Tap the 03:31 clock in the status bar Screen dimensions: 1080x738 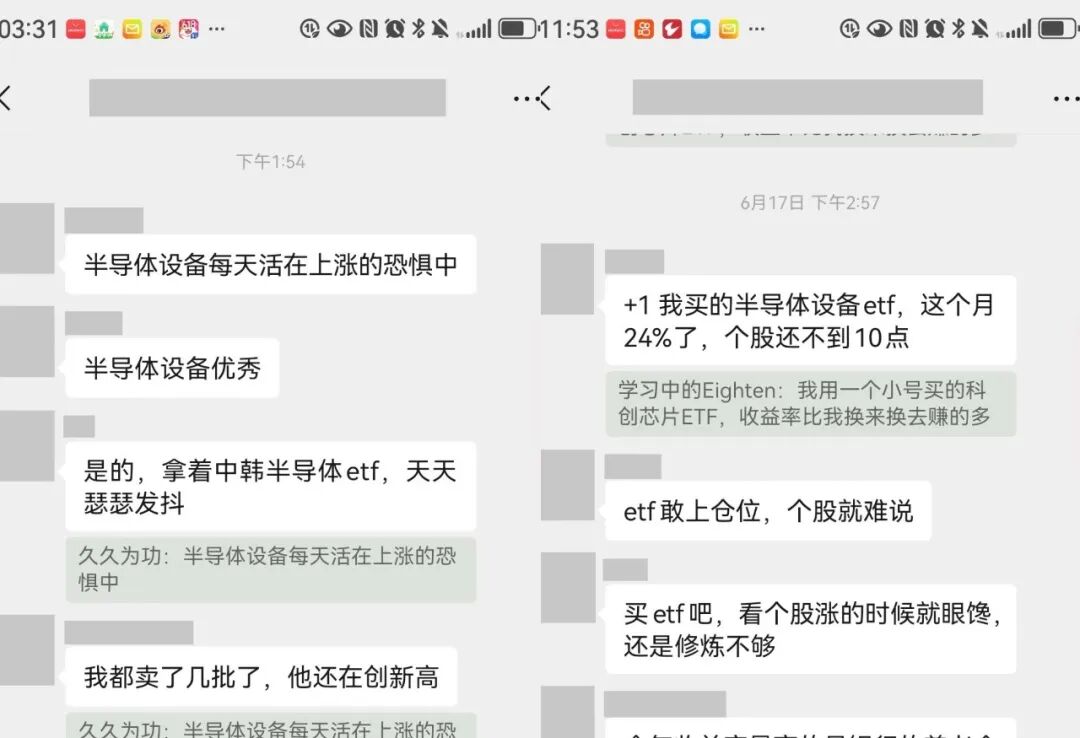[x=29, y=29]
